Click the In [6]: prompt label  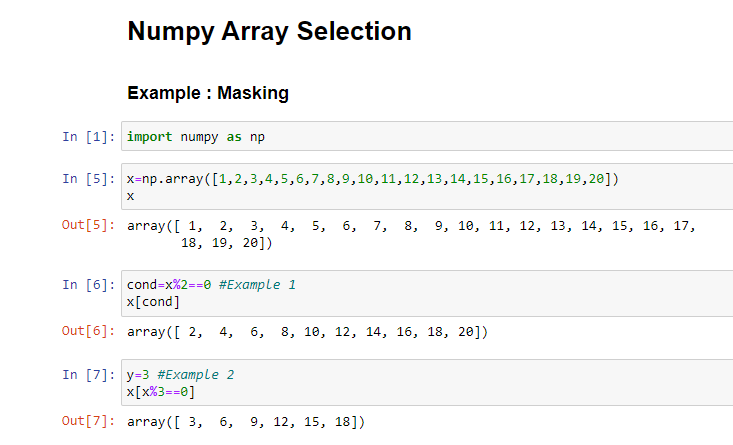tap(89, 285)
